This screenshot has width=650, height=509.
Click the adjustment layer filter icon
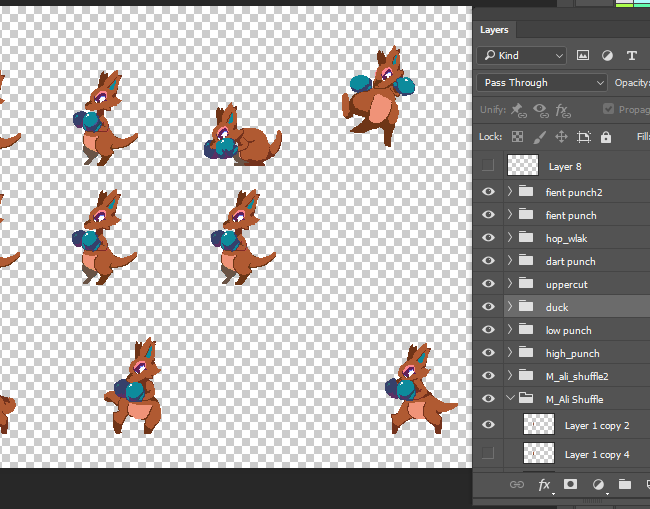607,56
